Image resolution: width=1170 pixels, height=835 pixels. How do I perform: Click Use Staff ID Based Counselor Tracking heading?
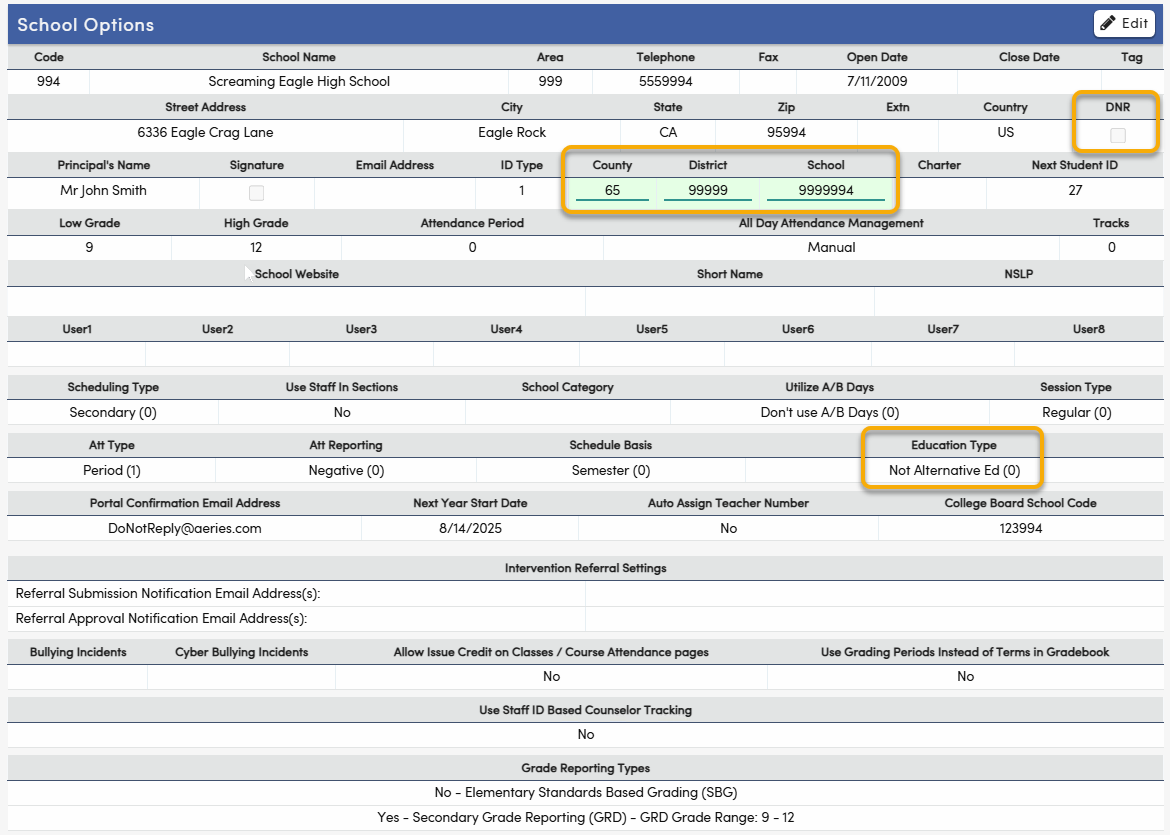(586, 710)
